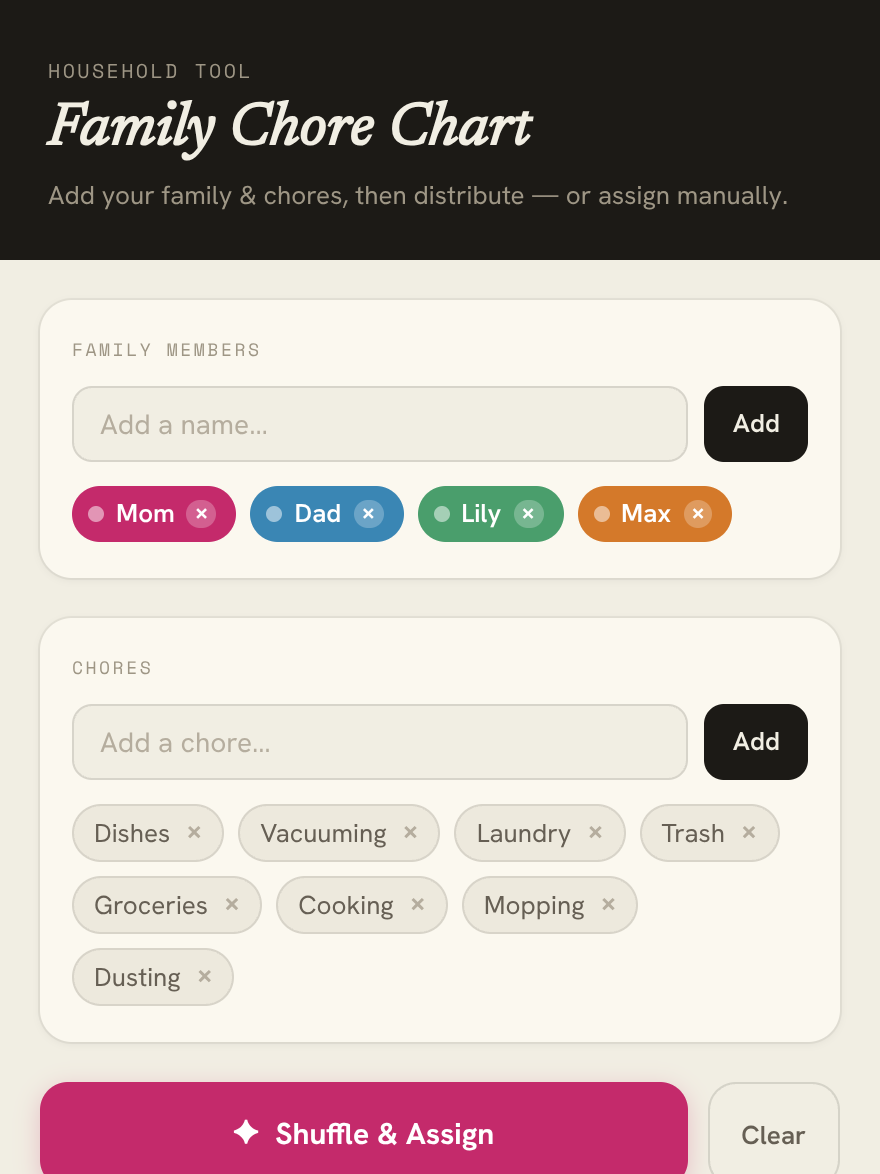
Task: Remove the Dusting chore
Action: [x=204, y=976]
